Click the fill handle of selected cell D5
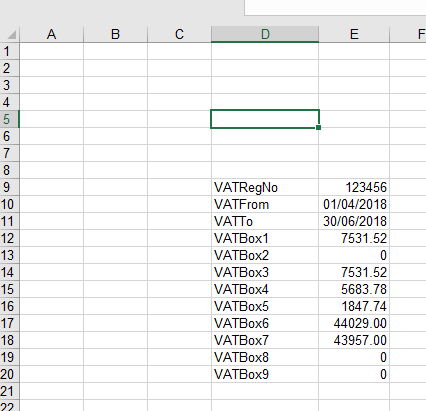The image size is (426, 411). tap(319, 127)
